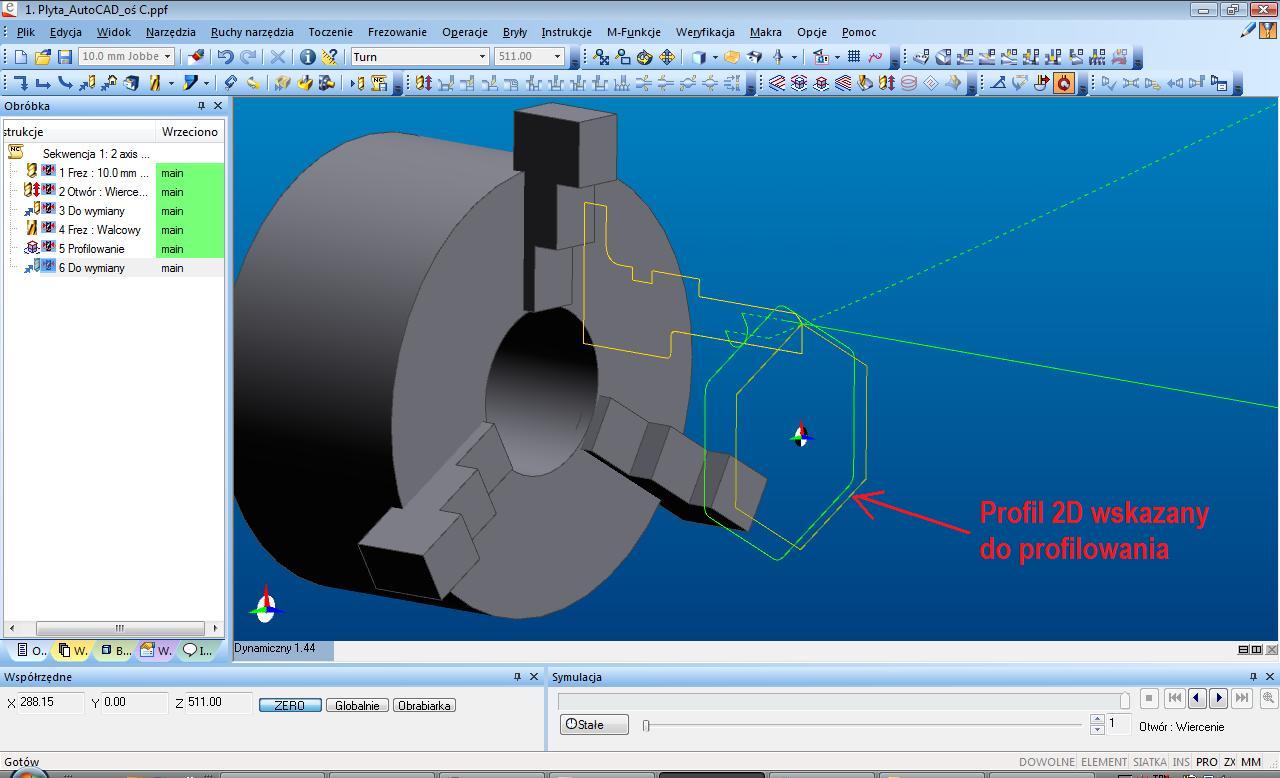Open the drill tool icon dropdown arrow
This screenshot has width=1280, height=778.
(x=171, y=83)
